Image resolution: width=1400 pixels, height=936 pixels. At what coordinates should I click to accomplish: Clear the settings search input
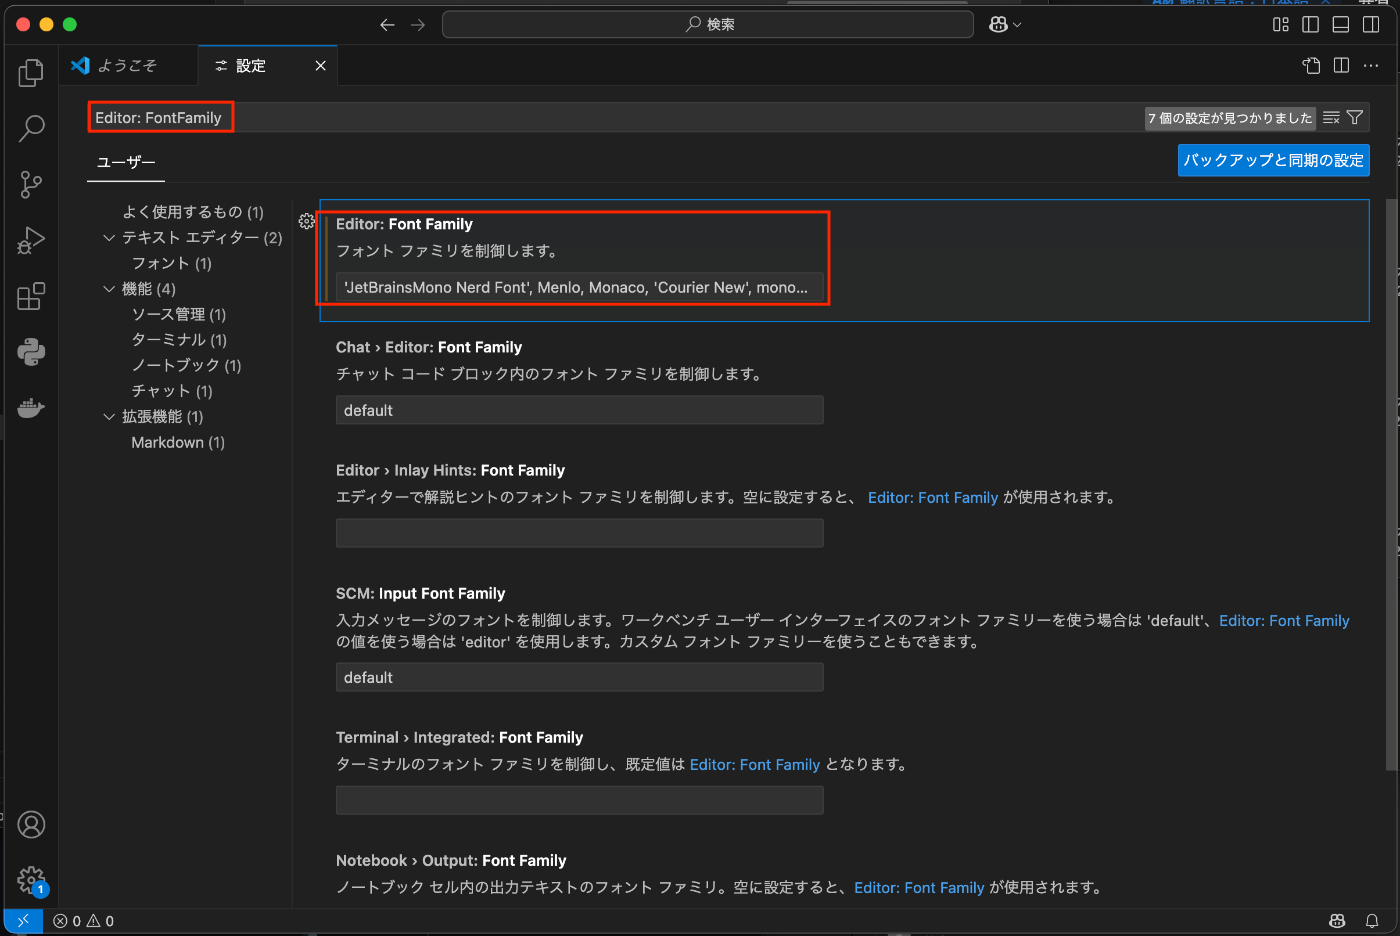coord(1331,118)
